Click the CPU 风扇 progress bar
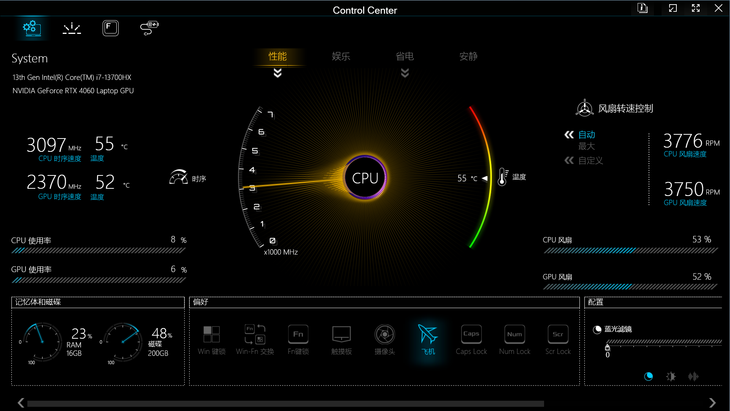The image size is (730, 411). pyautogui.click(x=630, y=250)
